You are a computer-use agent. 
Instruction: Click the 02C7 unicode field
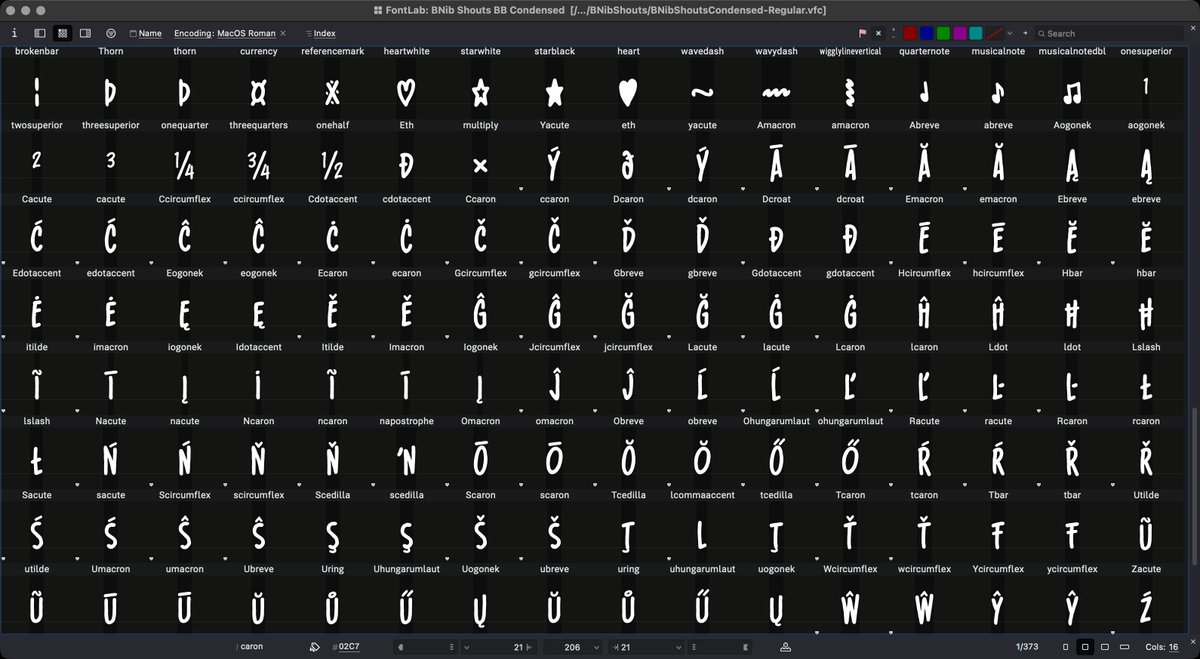click(x=348, y=647)
